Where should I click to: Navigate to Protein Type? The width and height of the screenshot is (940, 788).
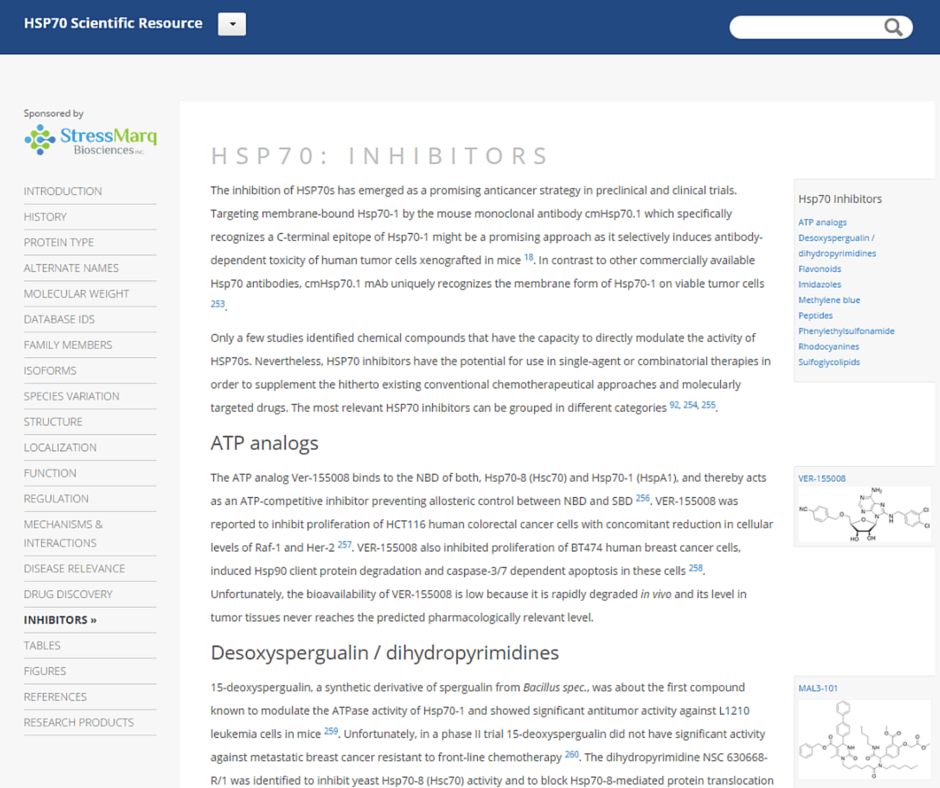(x=59, y=242)
